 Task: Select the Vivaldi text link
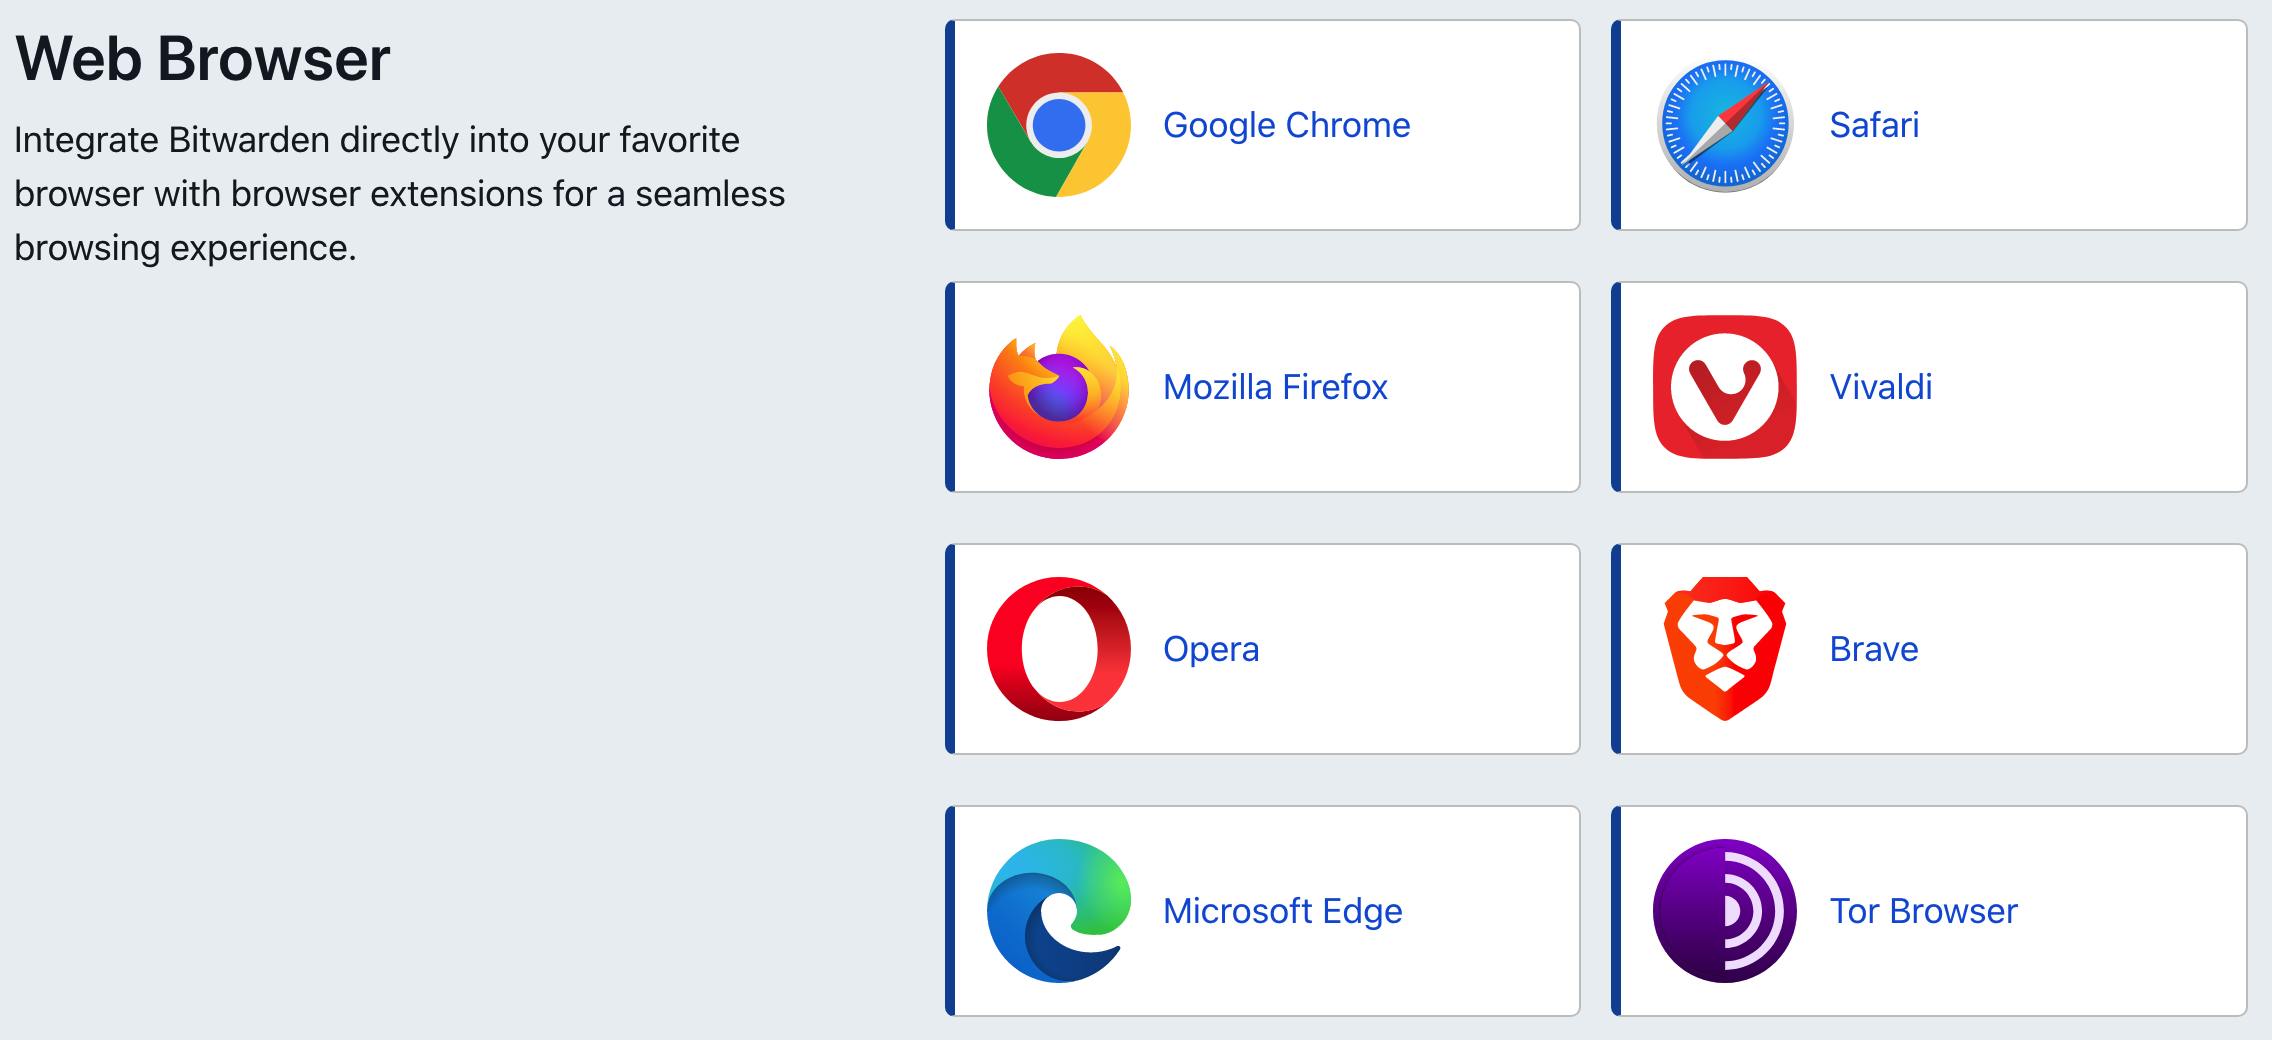pos(1880,387)
